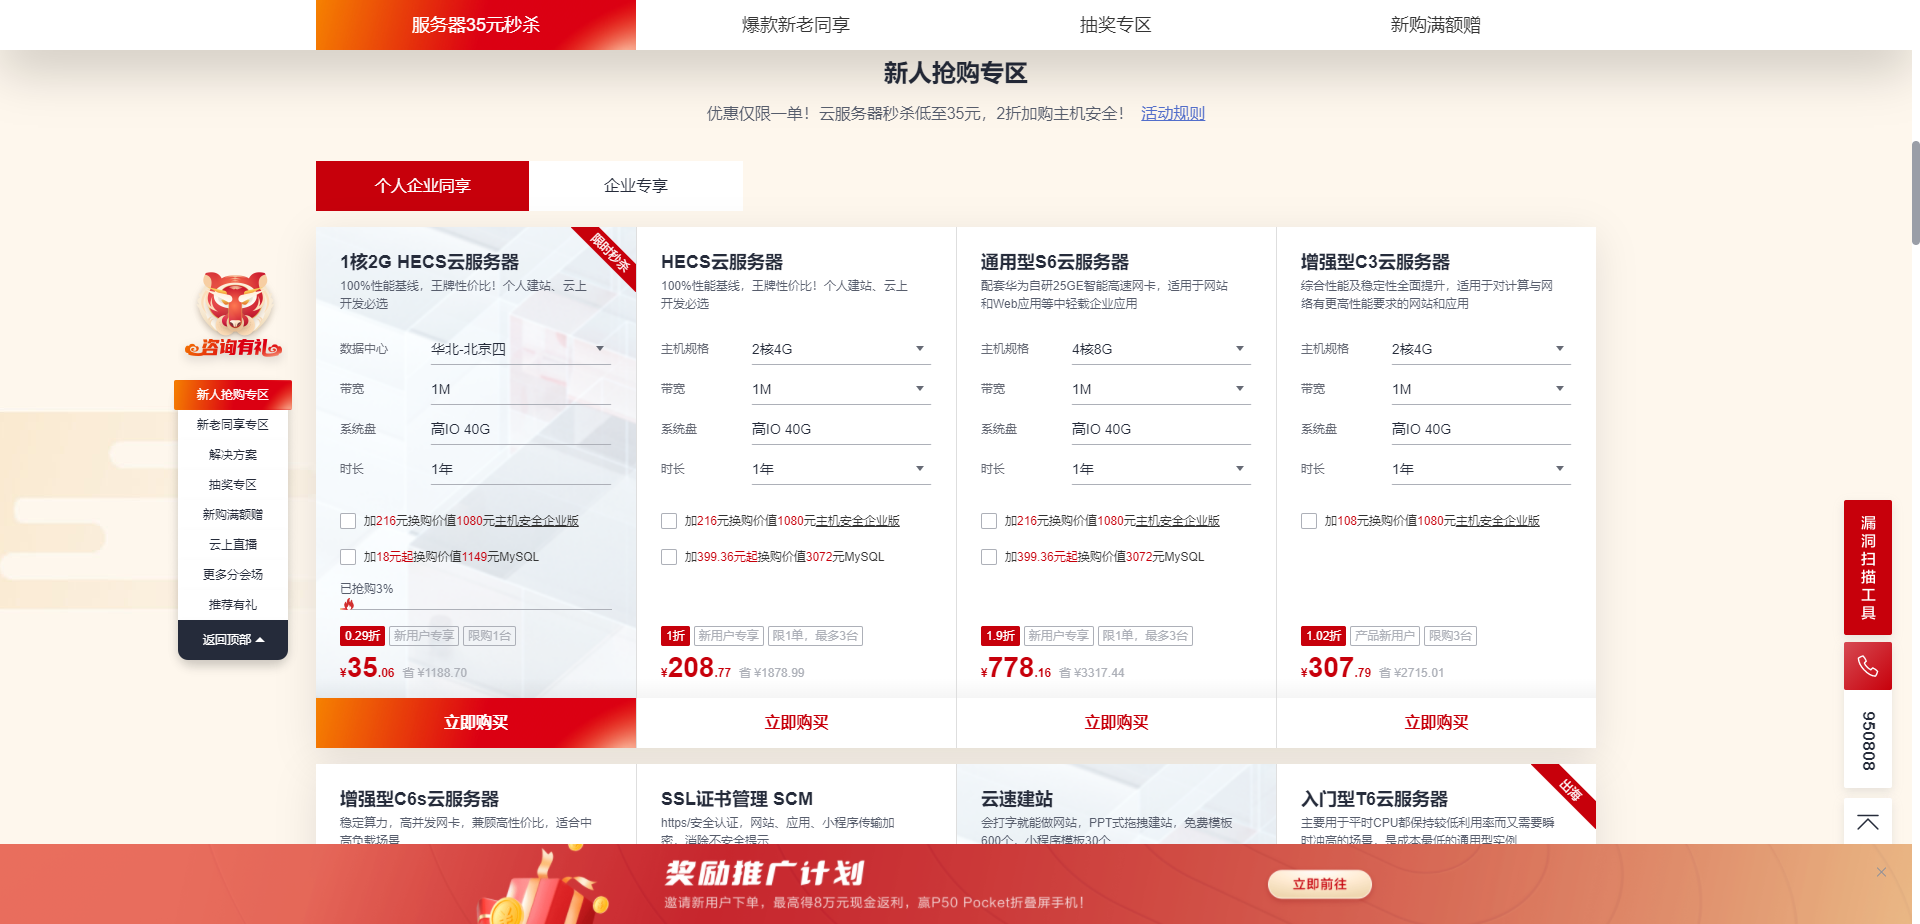
Task: Click the red gift box banner image
Action: 545,888
